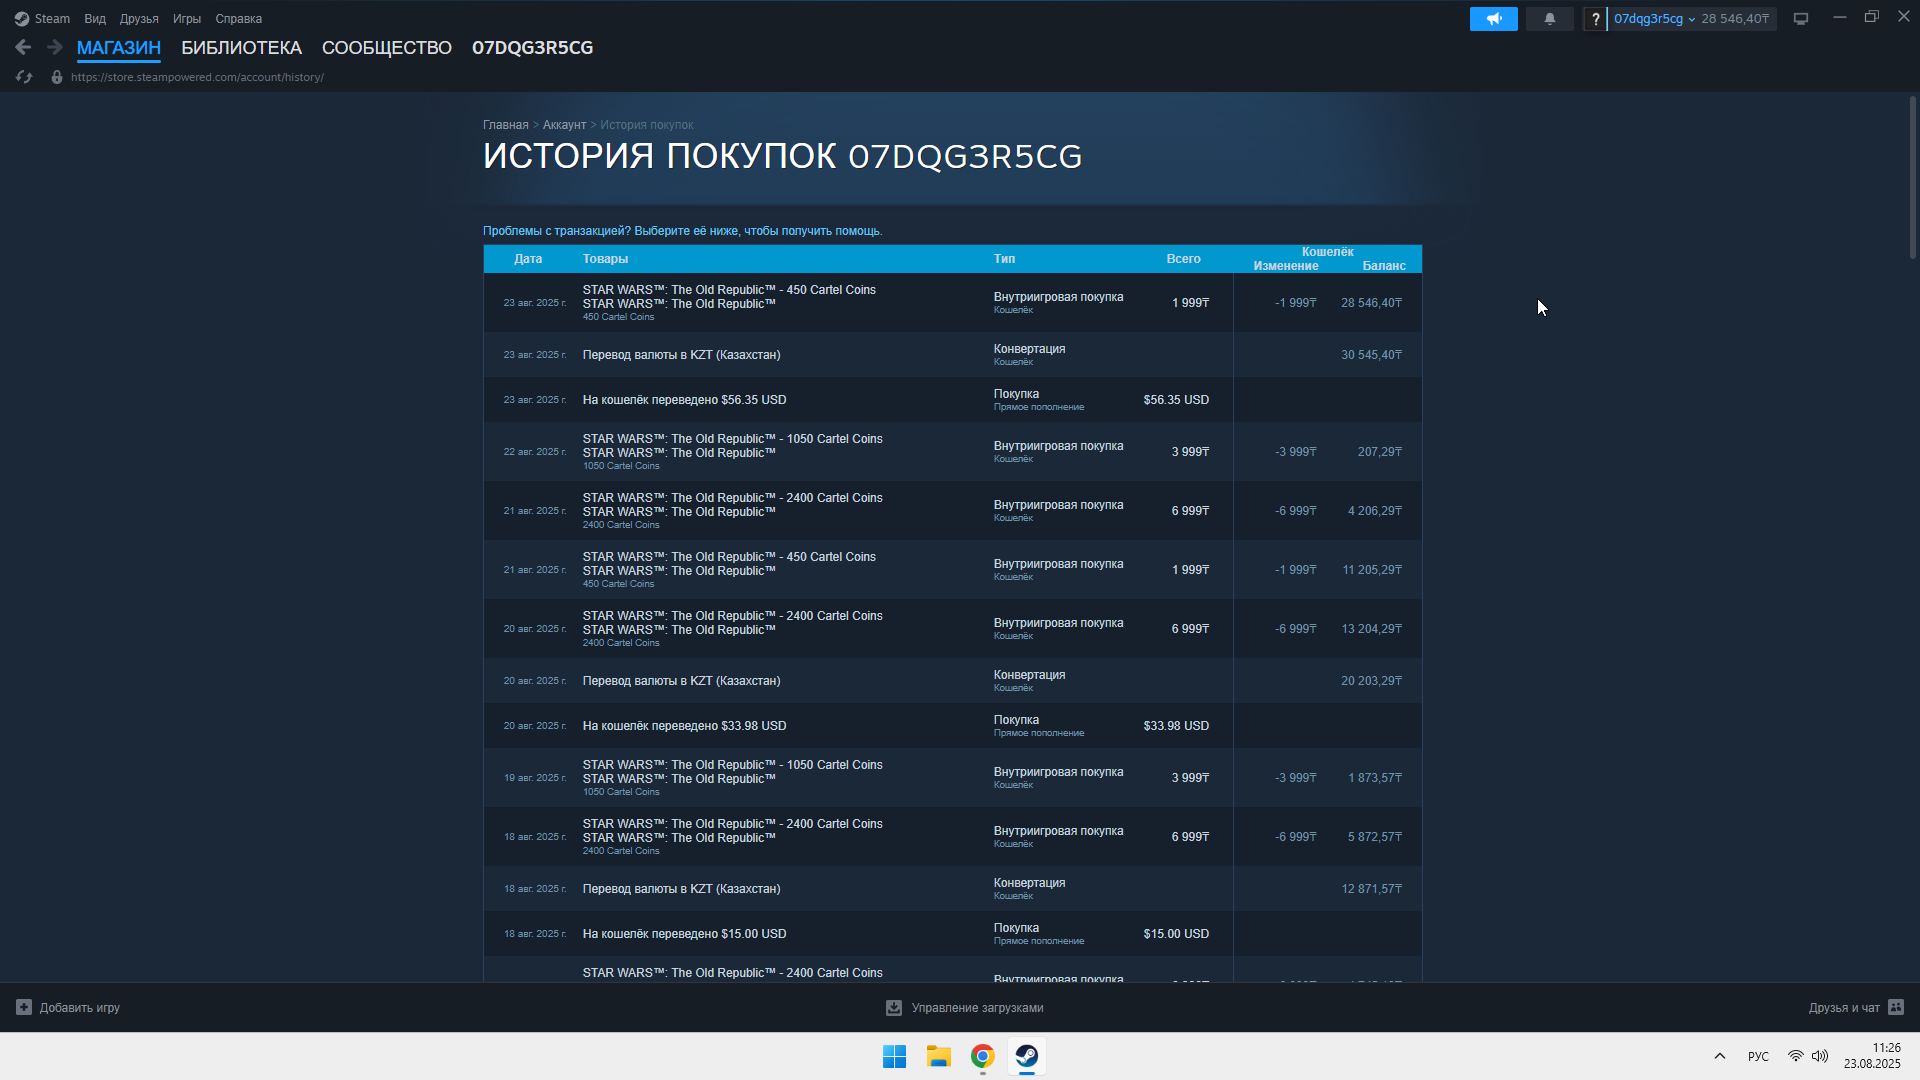Switch to Big Picture mode icon
The image size is (1920, 1080).
point(1801,19)
